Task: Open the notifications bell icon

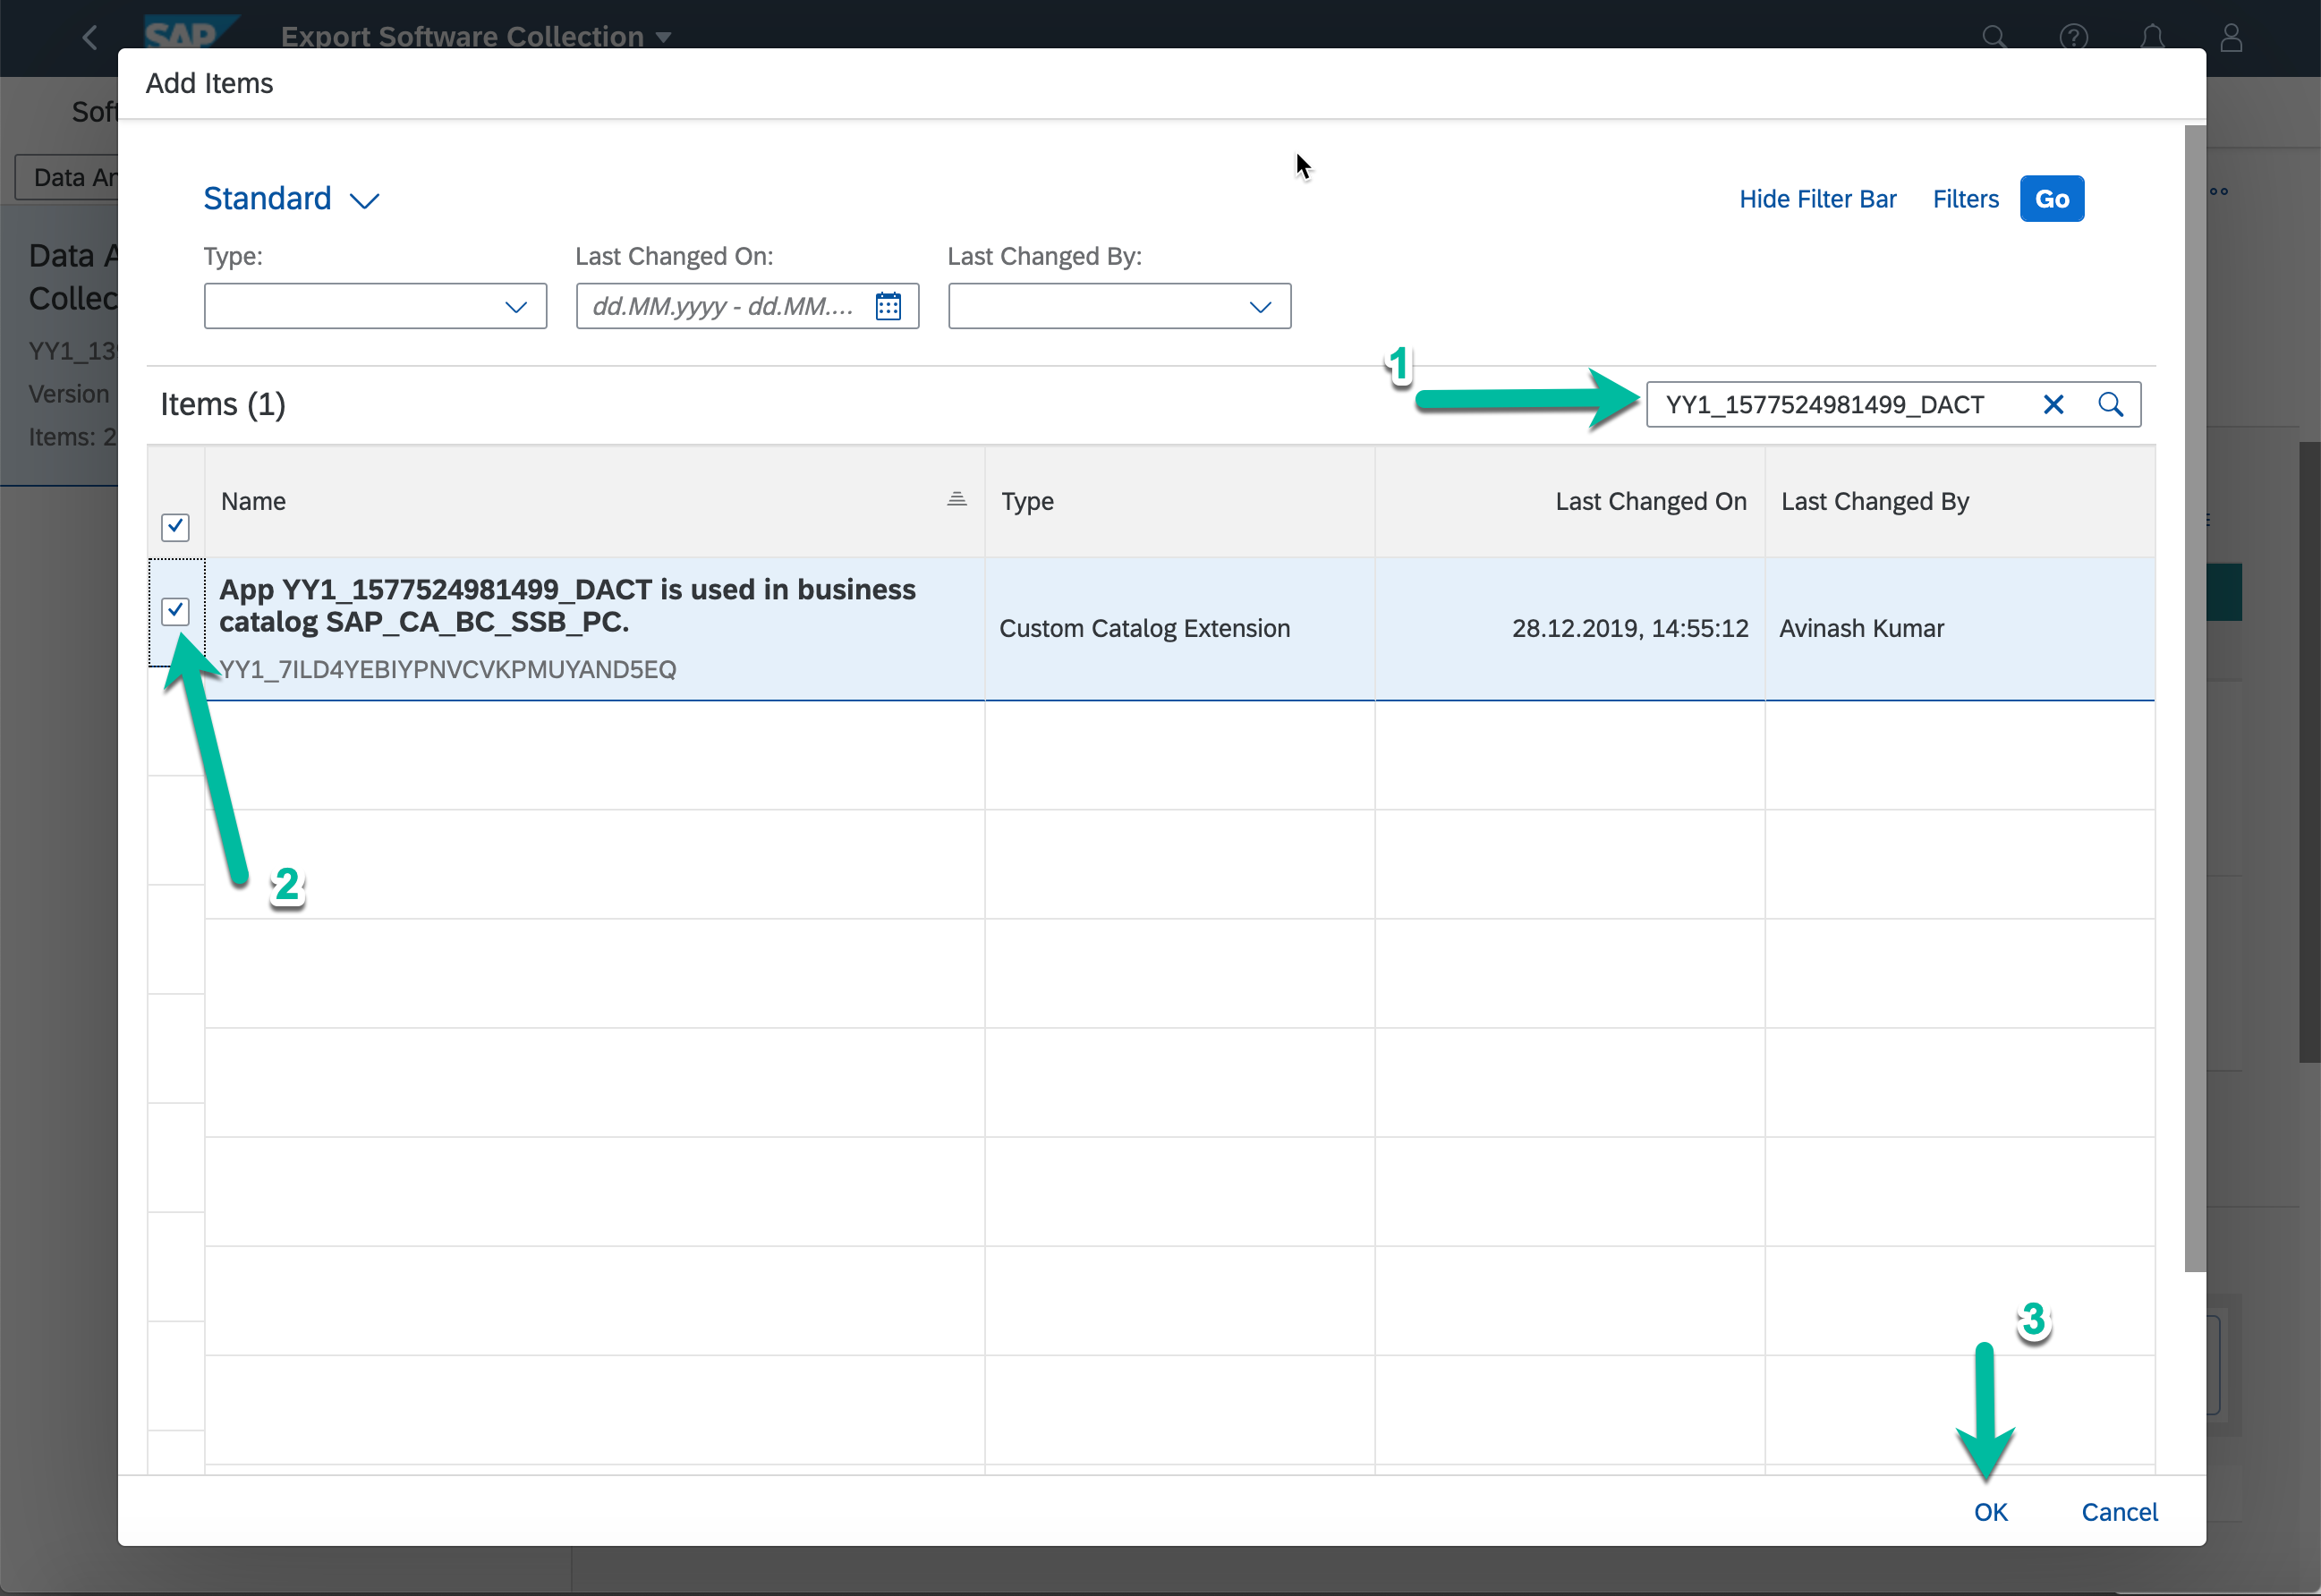Action: pos(2152,38)
